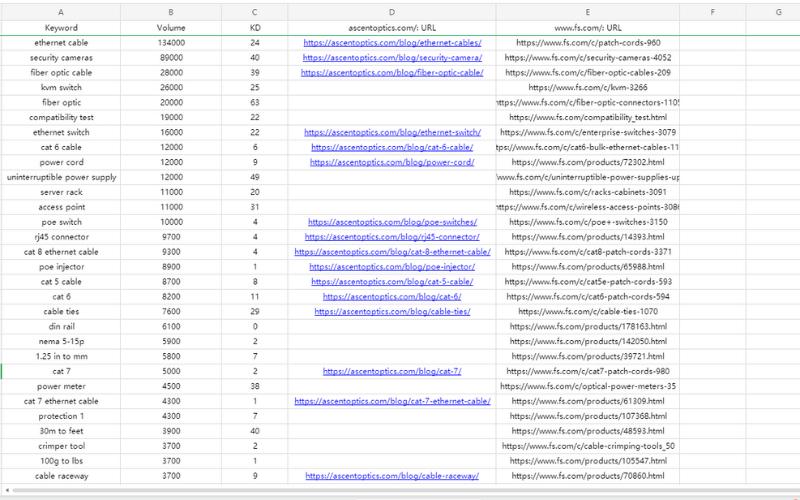Open ascentoptics rj45-connector blog link
The image size is (800, 500).
(392, 237)
